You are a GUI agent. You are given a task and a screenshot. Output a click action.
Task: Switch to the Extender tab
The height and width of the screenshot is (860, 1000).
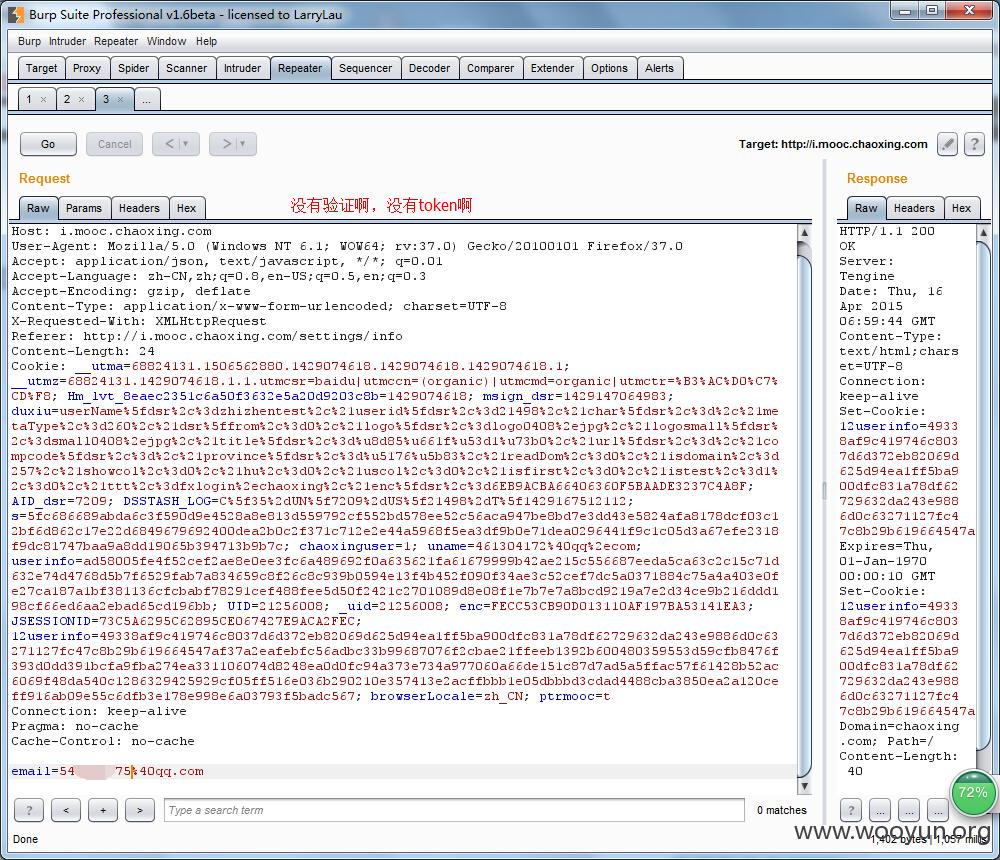click(552, 68)
